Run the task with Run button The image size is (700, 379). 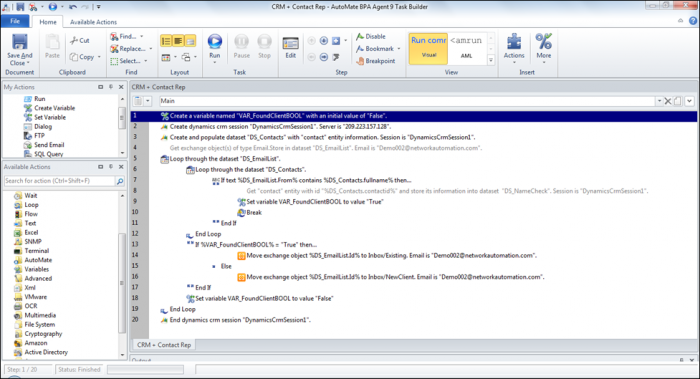(x=215, y=46)
